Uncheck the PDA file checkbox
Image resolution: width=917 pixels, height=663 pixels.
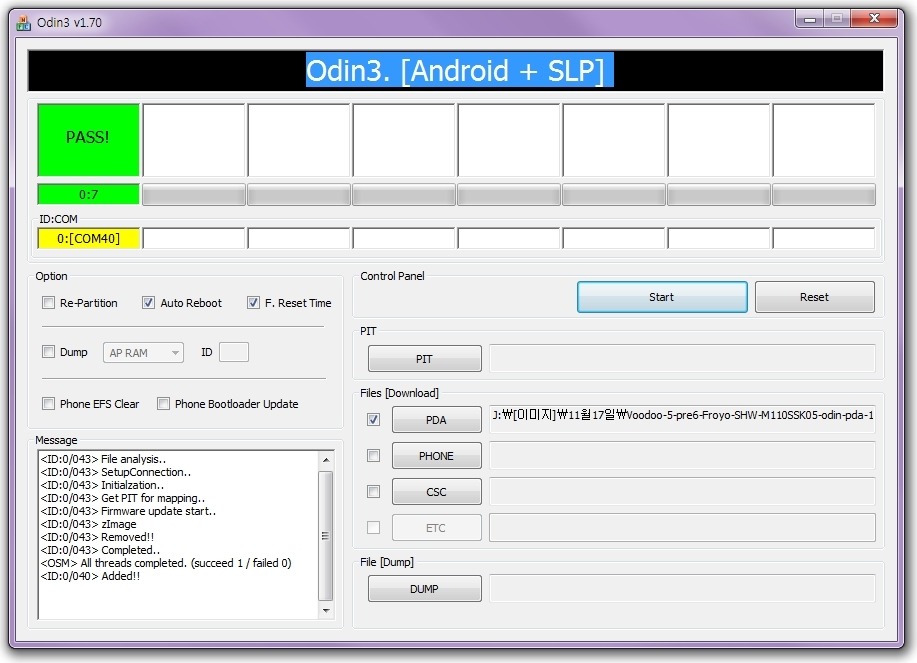pos(374,420)
